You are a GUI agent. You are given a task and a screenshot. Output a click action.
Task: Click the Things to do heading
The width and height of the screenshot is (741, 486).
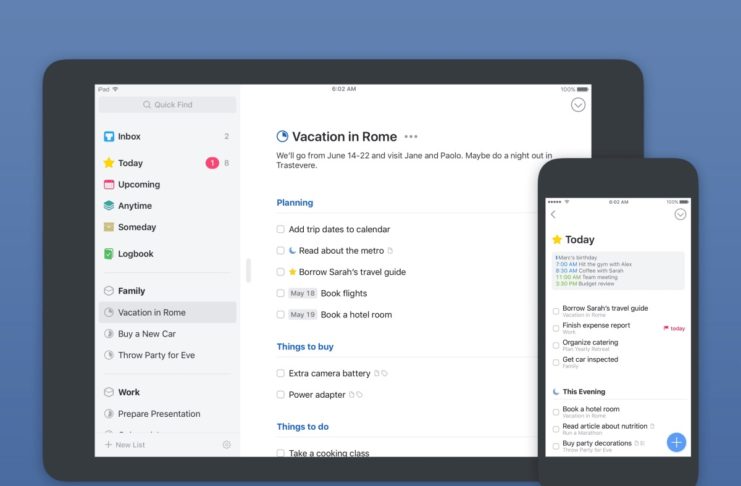[x=302, y=426]
